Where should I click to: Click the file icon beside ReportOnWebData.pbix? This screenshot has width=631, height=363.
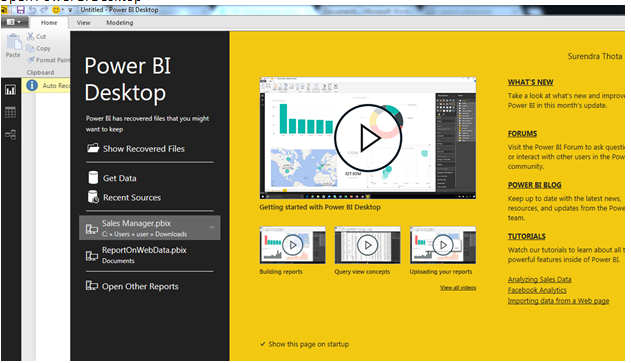[92, 256]
